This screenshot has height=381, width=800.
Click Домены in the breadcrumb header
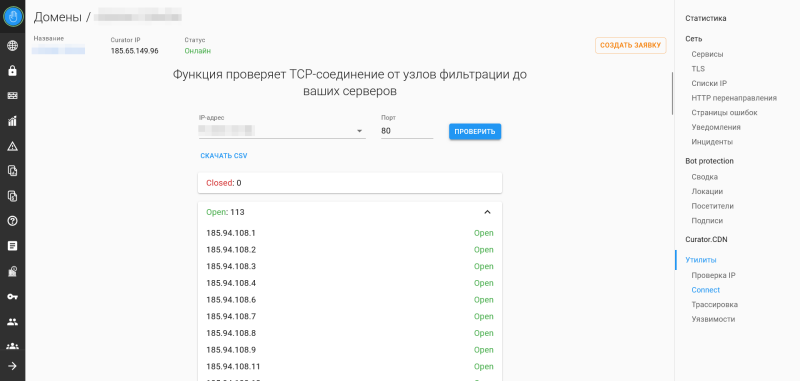pos(58,17)
